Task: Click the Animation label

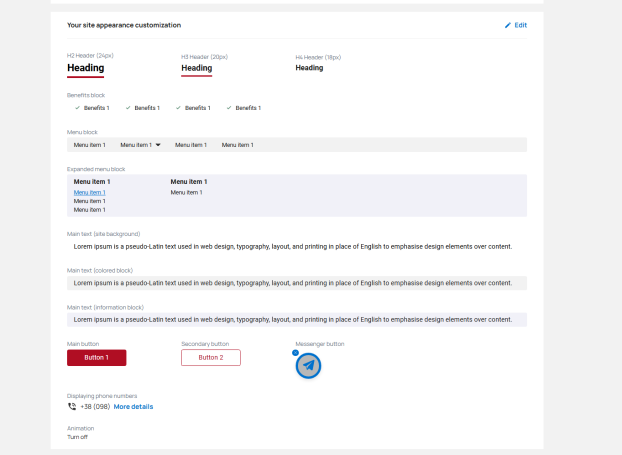Action: (x=81, y=428)
